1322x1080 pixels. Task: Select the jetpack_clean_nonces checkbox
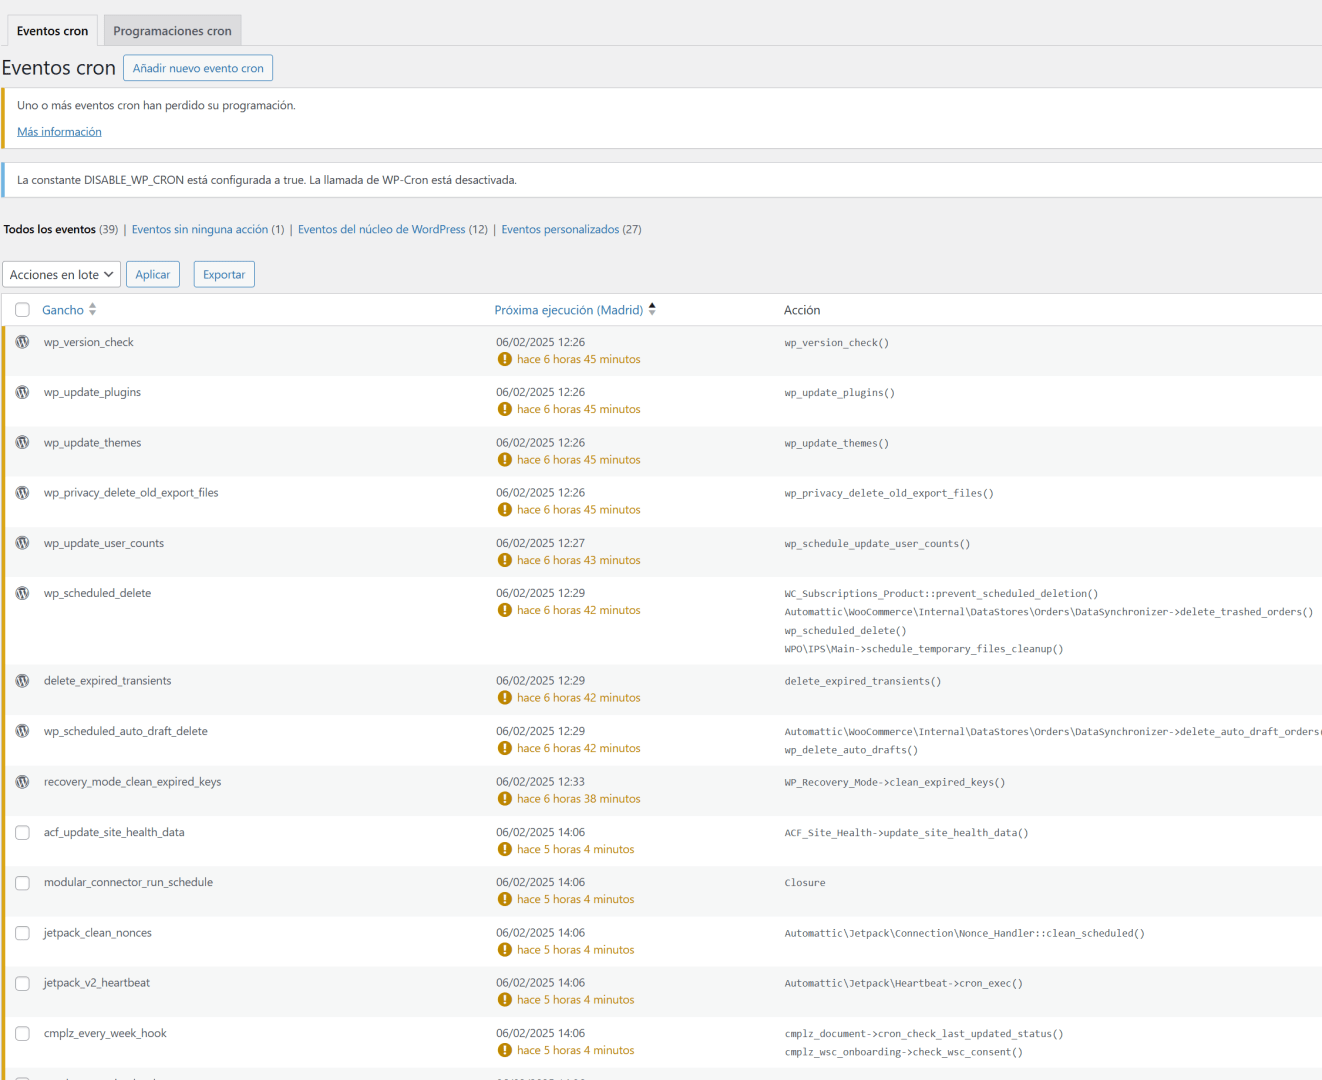coord(22,933)
